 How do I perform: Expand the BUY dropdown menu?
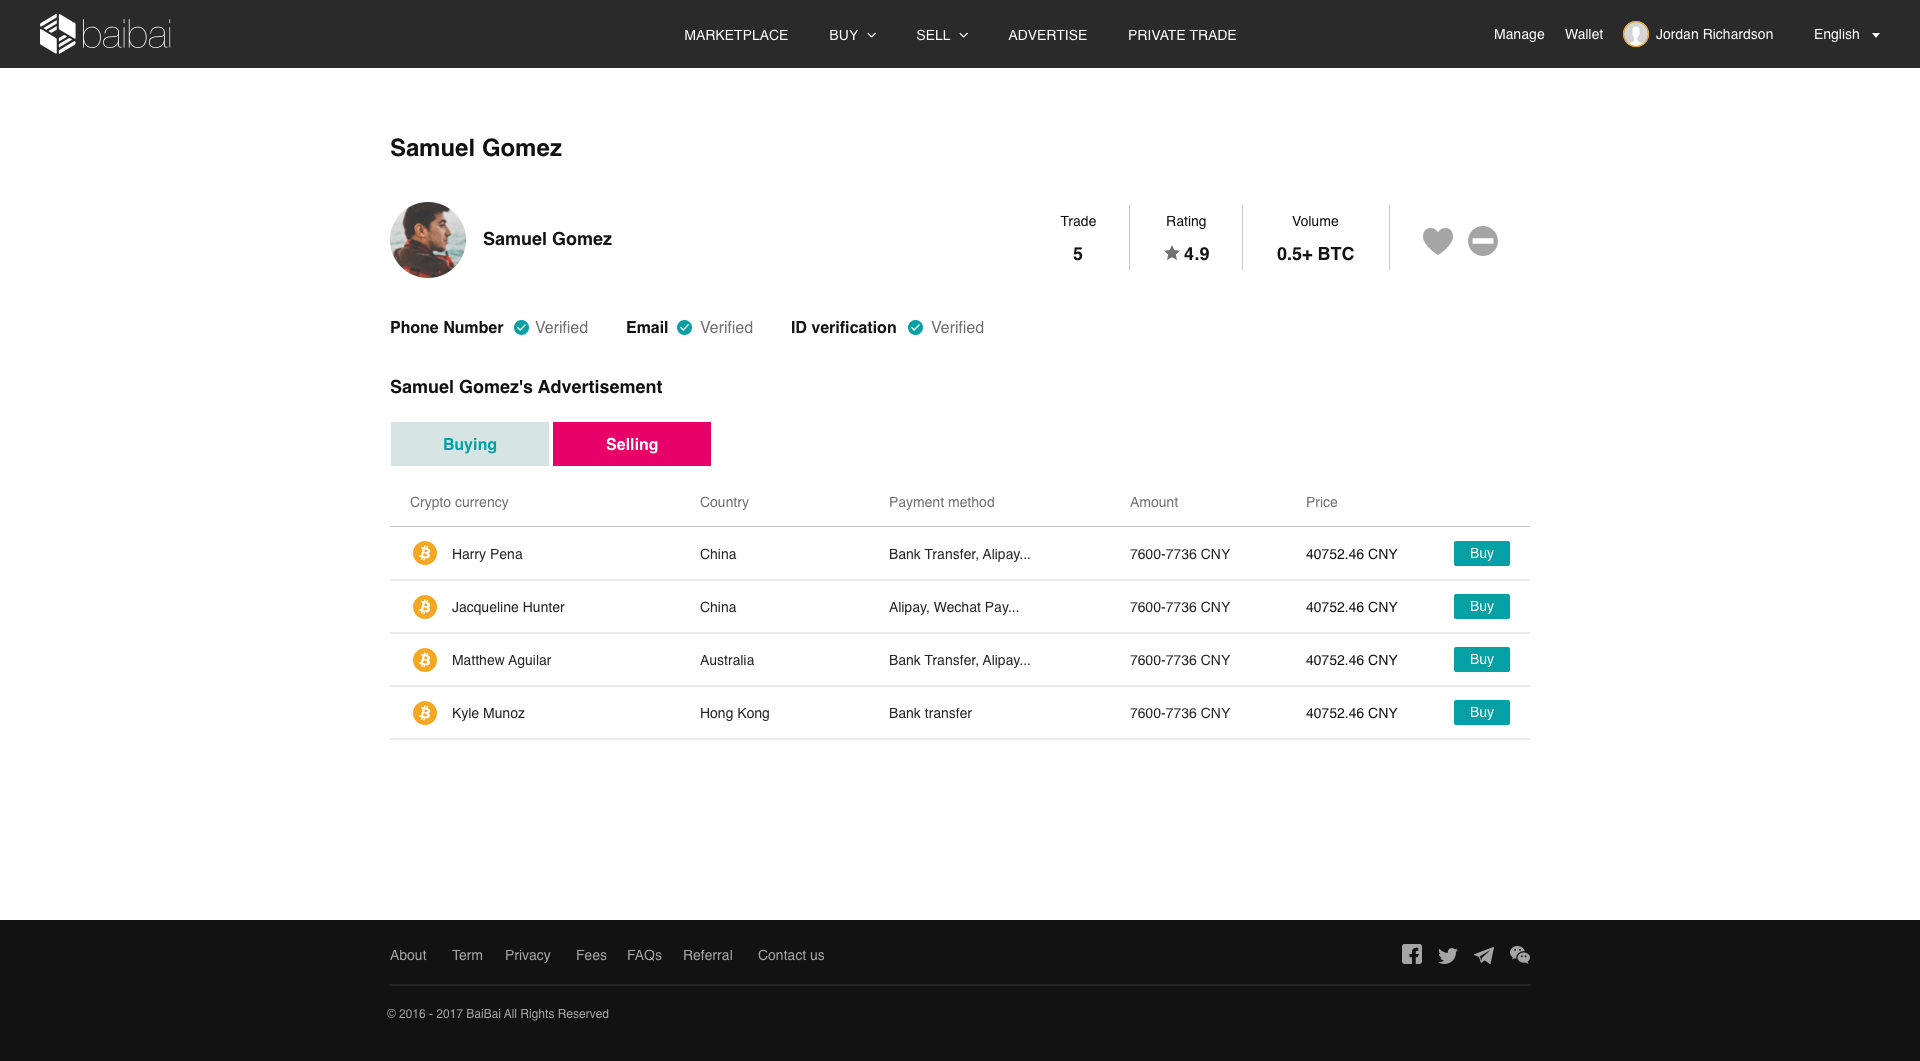click(852, 35)
